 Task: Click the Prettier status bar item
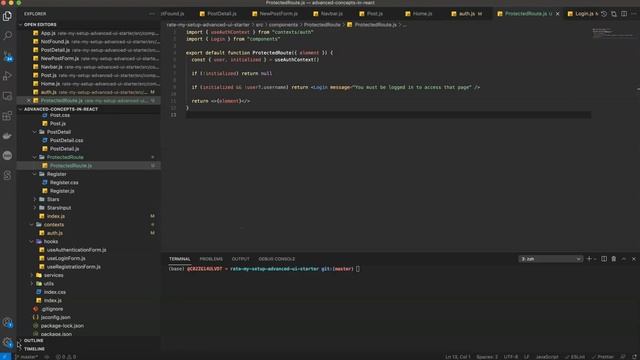point(602,357)
